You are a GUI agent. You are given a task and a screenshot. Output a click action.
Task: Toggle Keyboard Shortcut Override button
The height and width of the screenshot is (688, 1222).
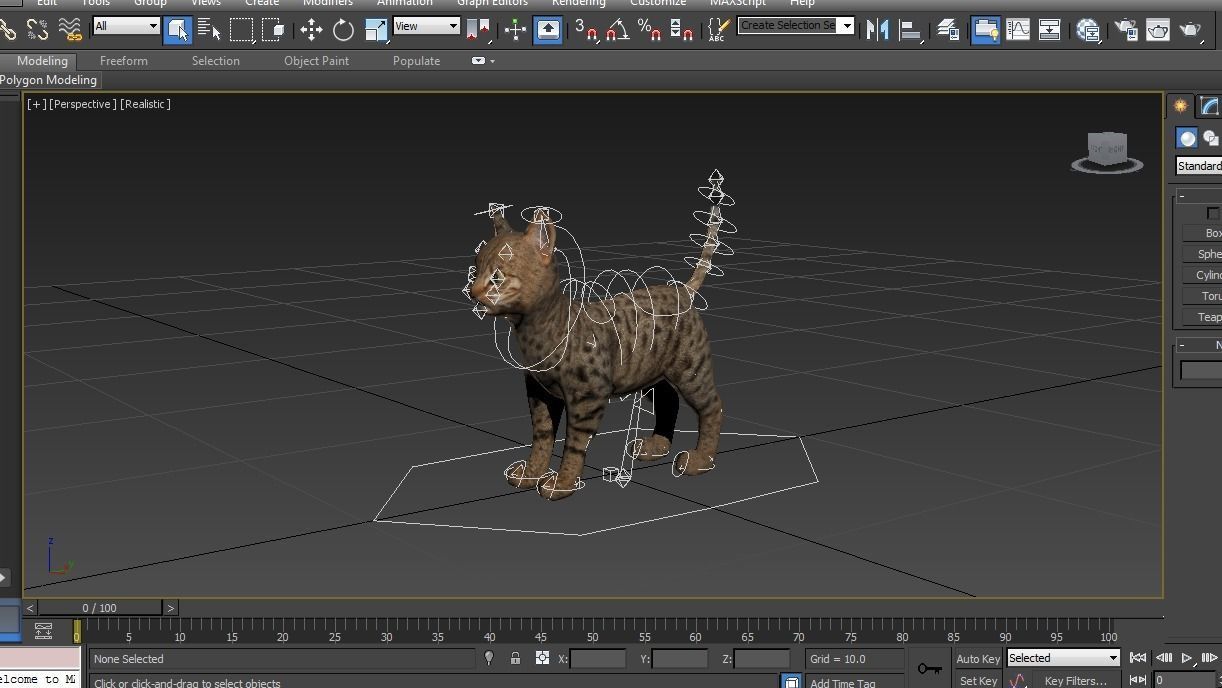click(x=549, y=30)
